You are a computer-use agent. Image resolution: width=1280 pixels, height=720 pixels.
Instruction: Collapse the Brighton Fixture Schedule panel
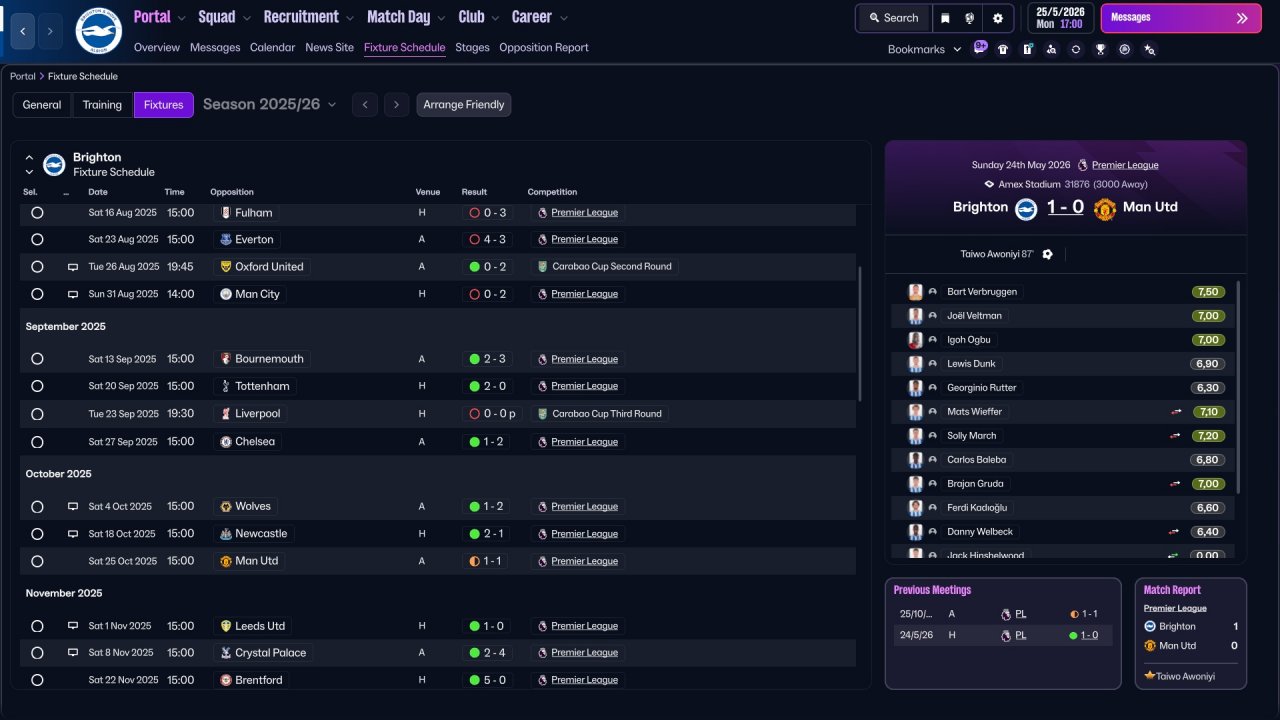click(29, 157)
